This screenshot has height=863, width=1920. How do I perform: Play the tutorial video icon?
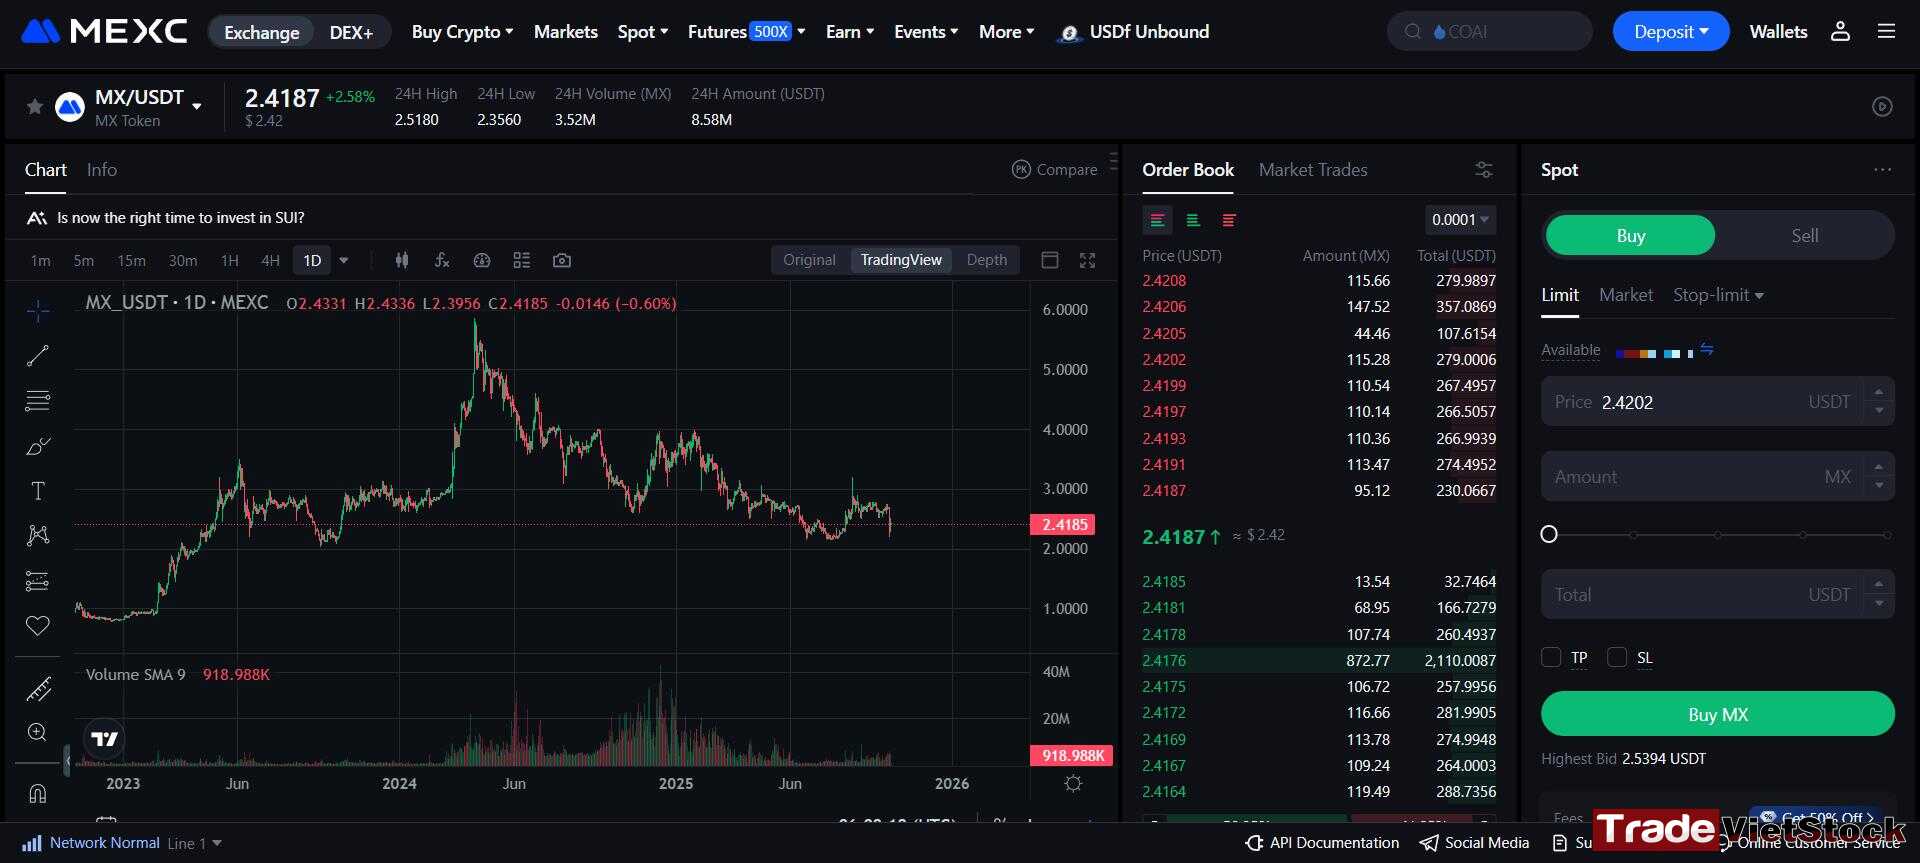tap(1882, 106)
